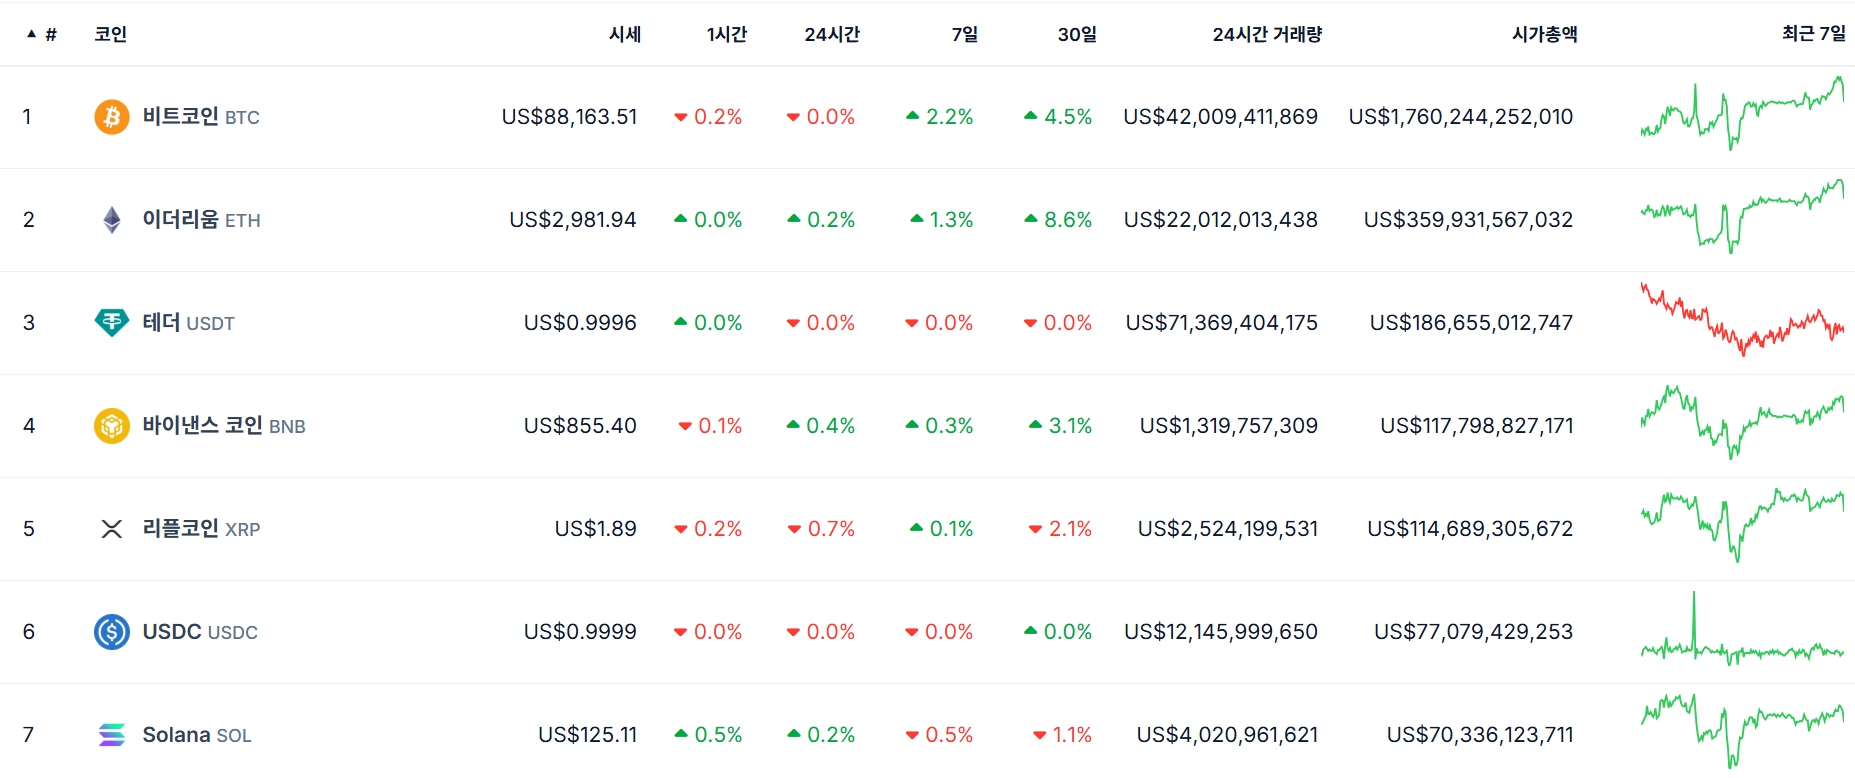Sort by the 30일 change column header
The width and height of the screenshot is (1855, 778).
pyautogui.click(x=1077, y=35)
